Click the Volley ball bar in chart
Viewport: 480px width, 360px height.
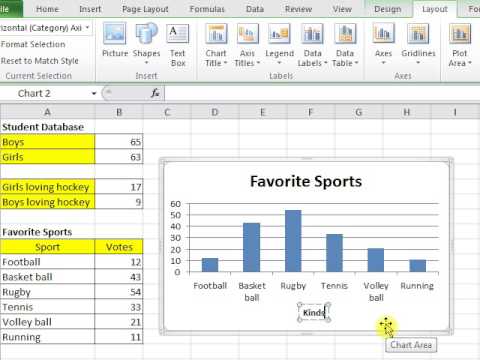tap(376, 260)
